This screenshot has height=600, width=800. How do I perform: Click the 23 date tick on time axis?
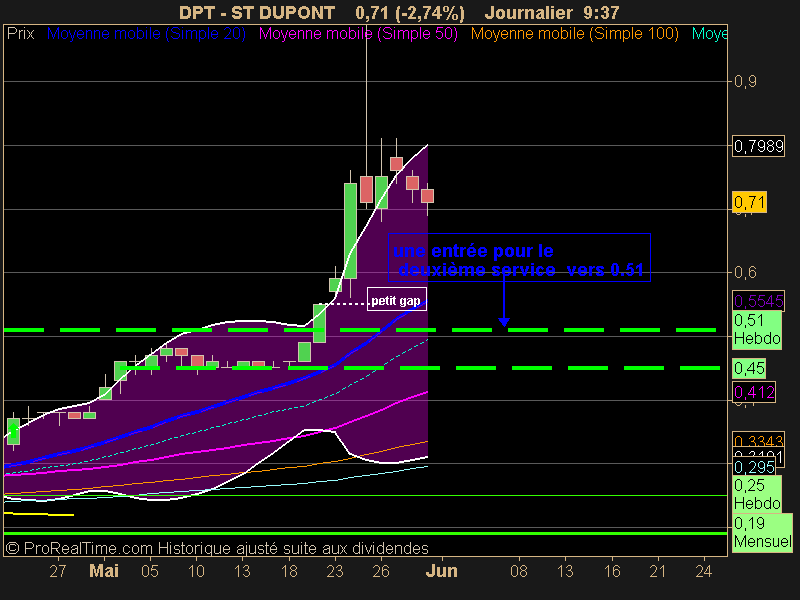tap(335, 571)
